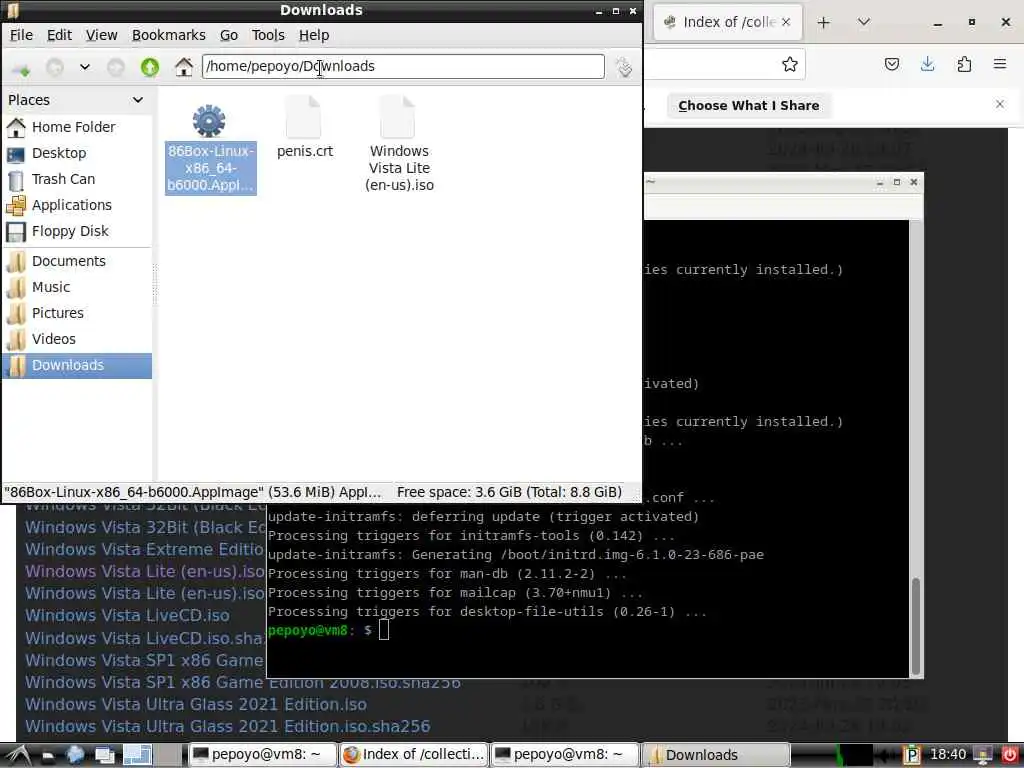The width and height of the screenshot is (1024, 768).
Task: Select Windows Vista Lite (en-us).iso file icon
Action: click(x=398, y=118)
